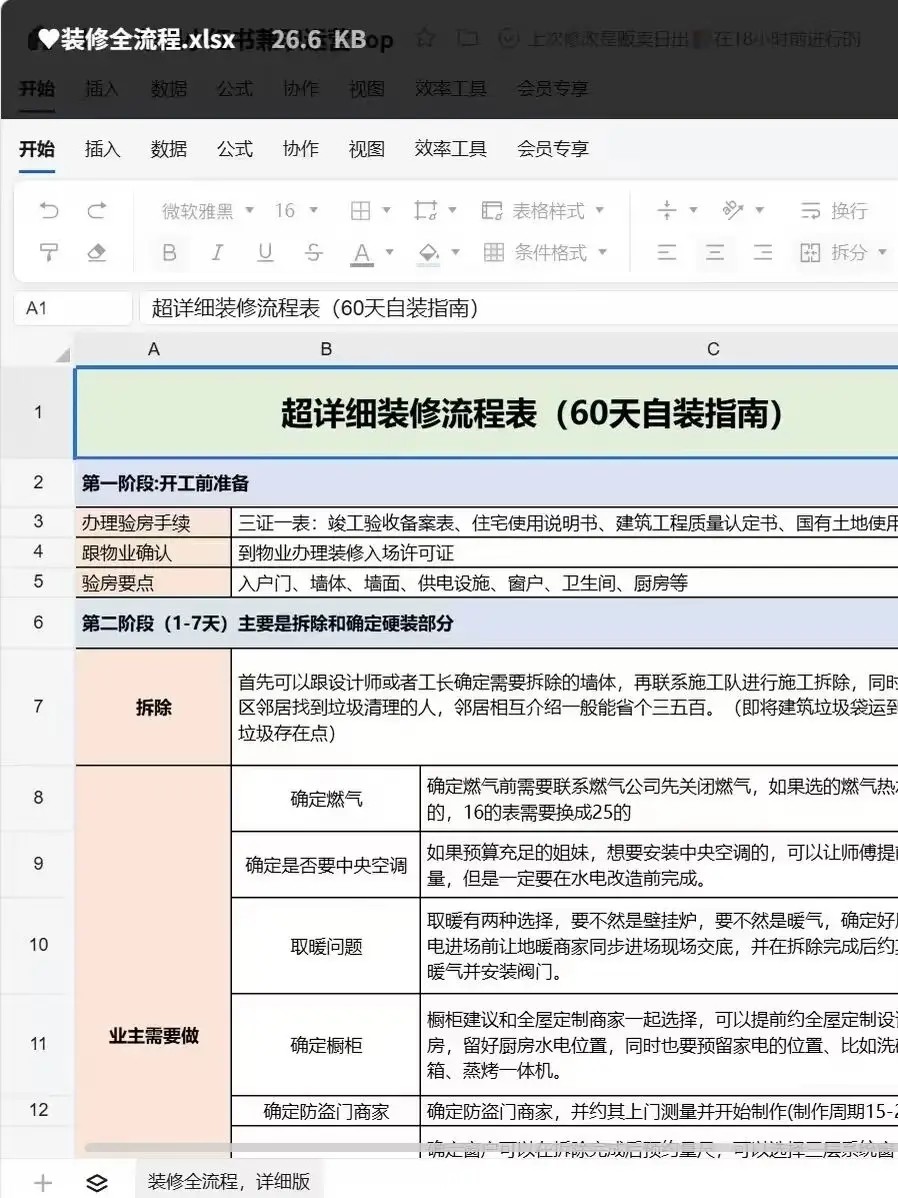Expand the borders dropdown arrow
Screen dimensions: 898x1198
click(386, 210)
